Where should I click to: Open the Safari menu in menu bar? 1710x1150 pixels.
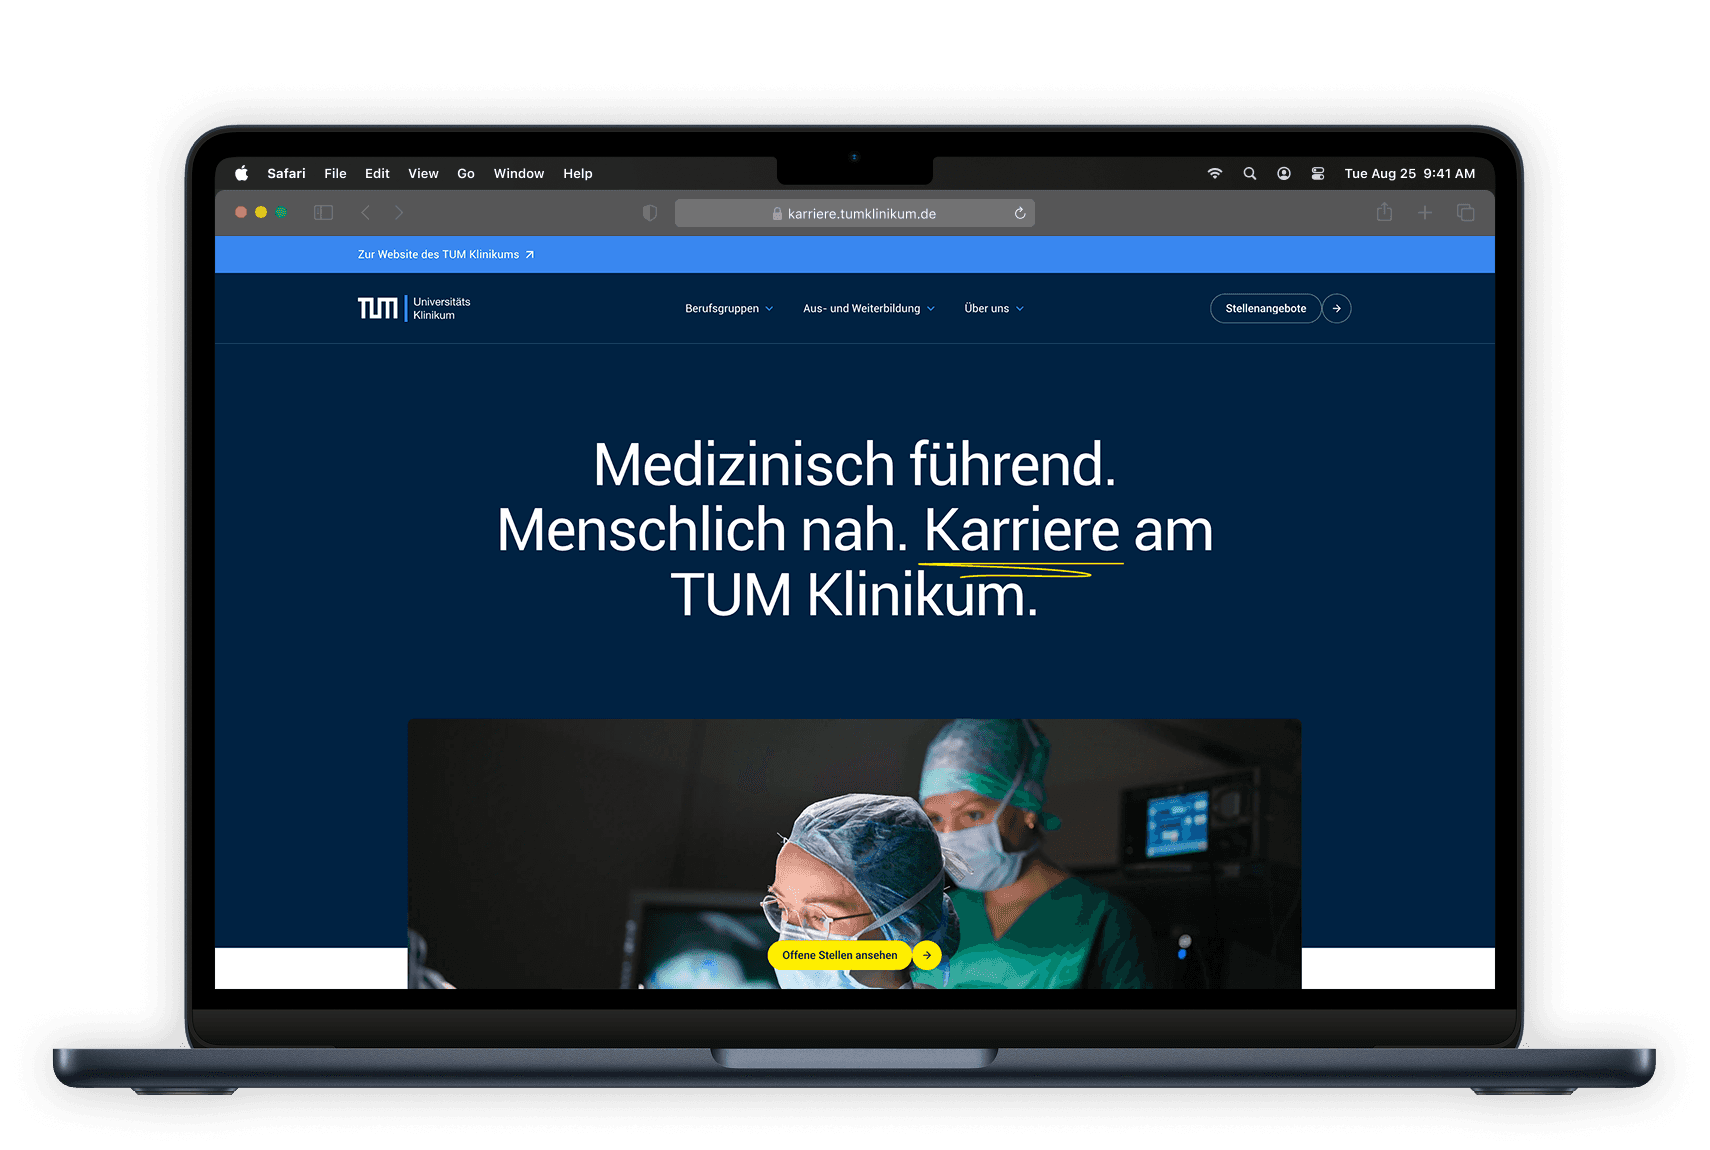tap(286, 173)
